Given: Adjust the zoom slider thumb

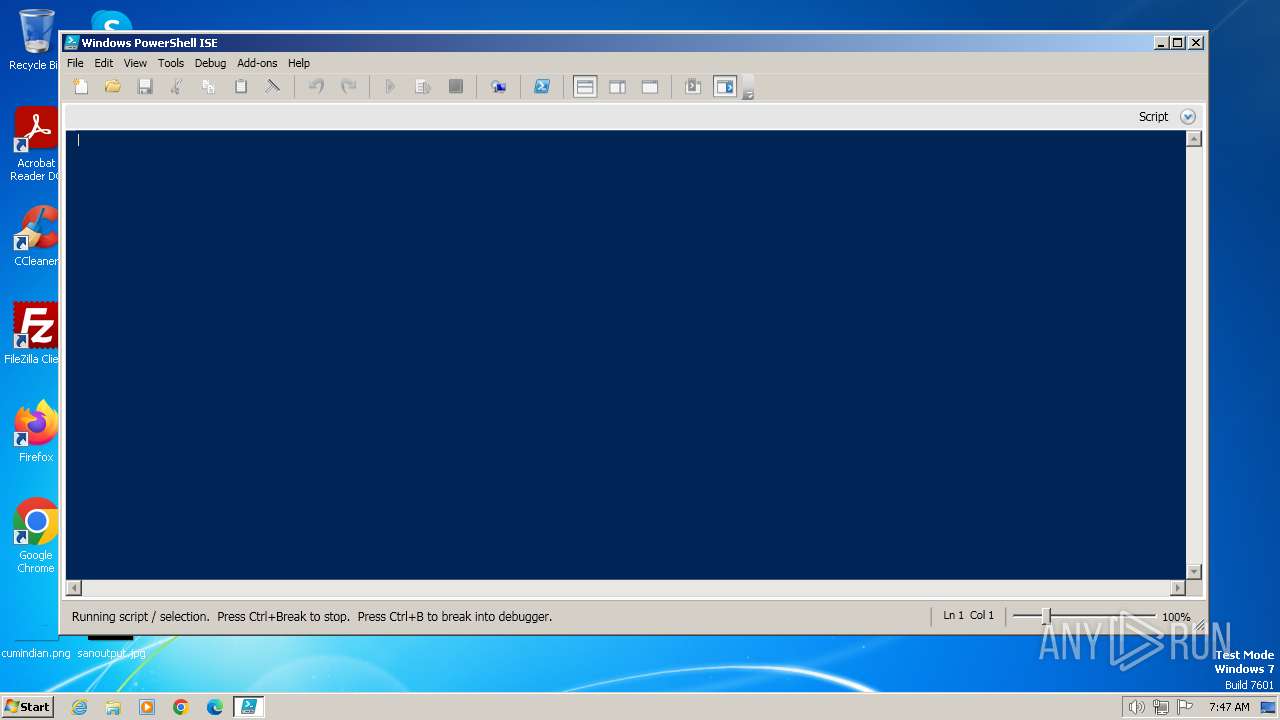Looking at the screenshot, I should coord(1046,616).
